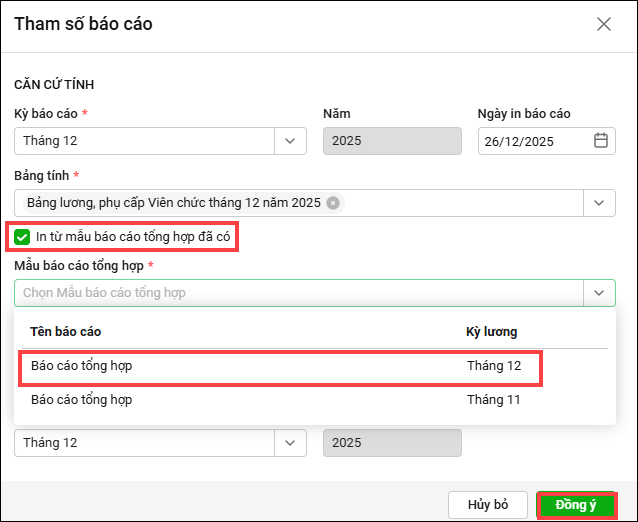Confirm with the Đồng ý button
Viewport: 638px width, 522px height.
pos(575,505)
